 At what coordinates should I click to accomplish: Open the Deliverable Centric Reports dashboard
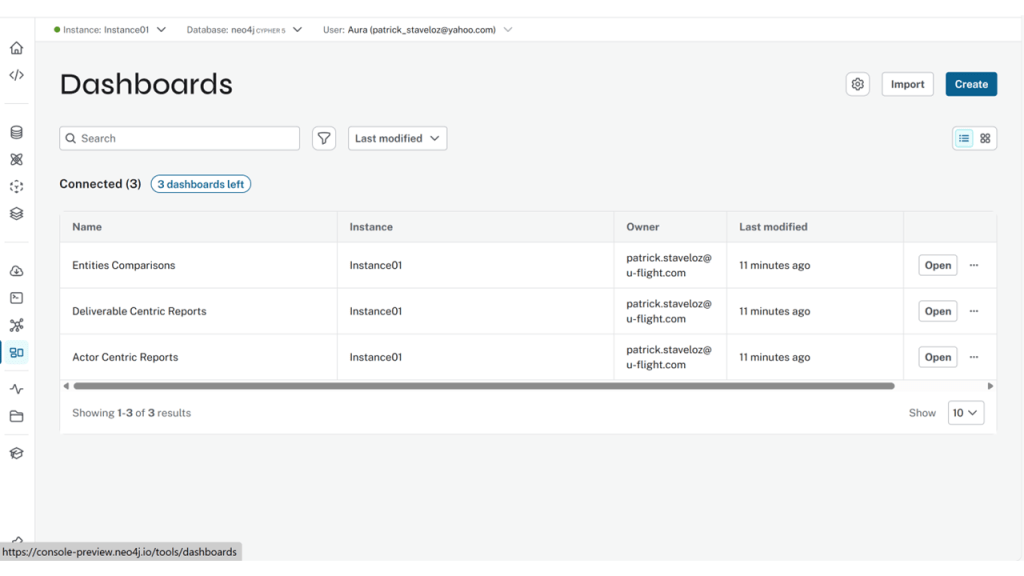(937, 311)
